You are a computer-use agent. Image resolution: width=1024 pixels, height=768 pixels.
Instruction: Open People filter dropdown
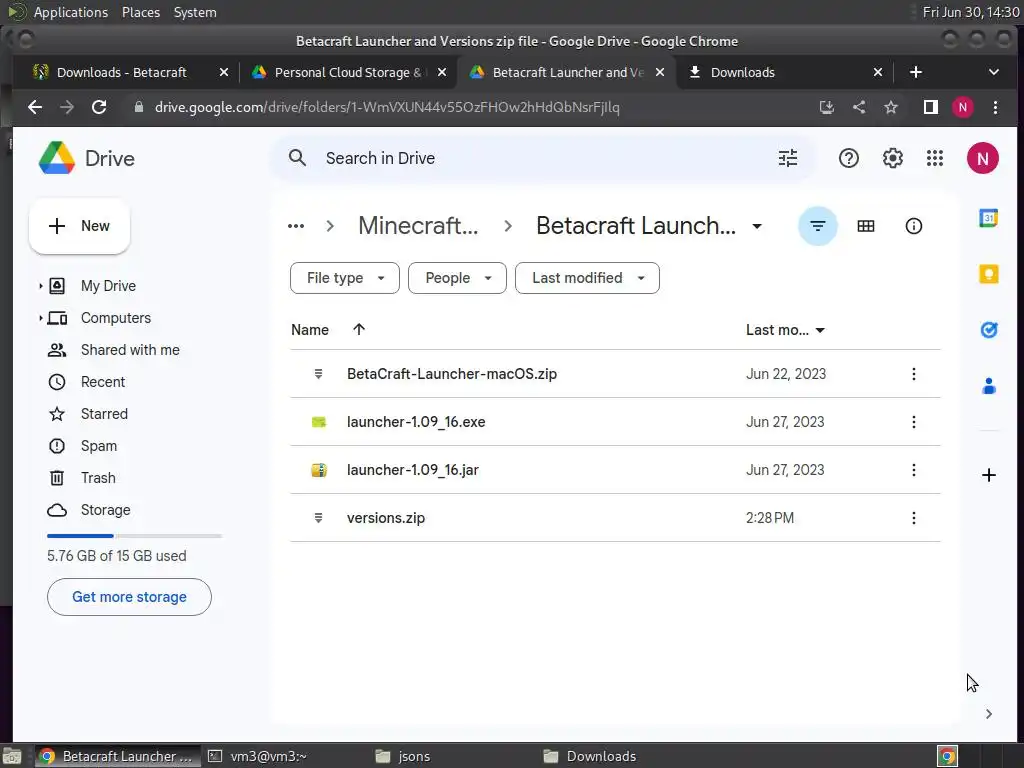coord(457,278)
